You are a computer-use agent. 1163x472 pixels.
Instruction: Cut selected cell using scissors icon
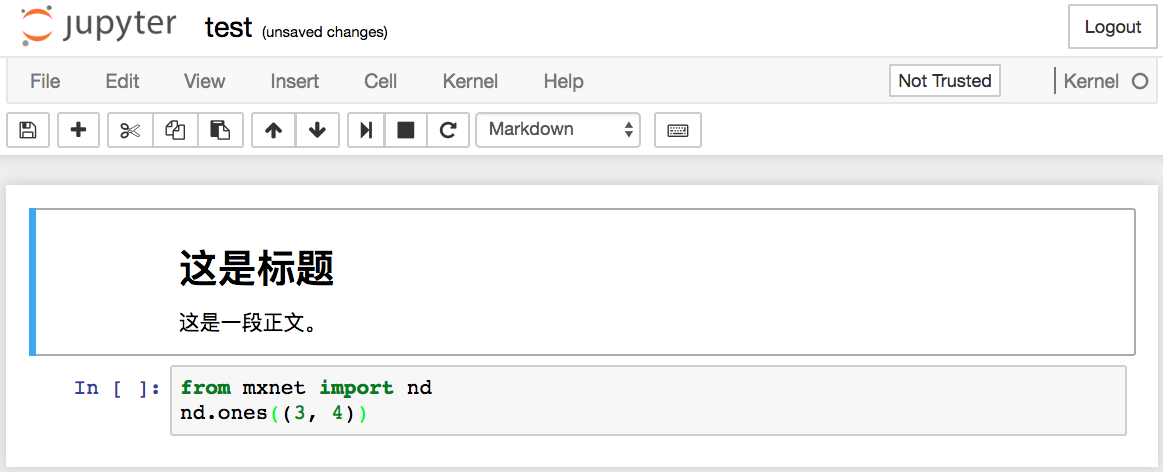click(x=130, y=130)
